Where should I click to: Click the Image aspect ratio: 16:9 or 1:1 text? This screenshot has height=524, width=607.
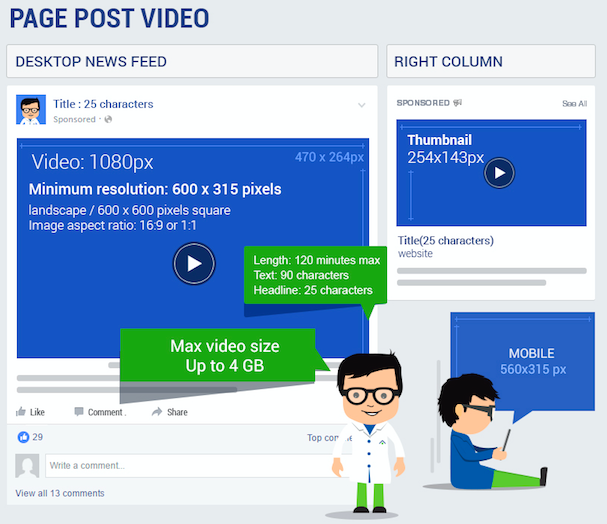112,225
